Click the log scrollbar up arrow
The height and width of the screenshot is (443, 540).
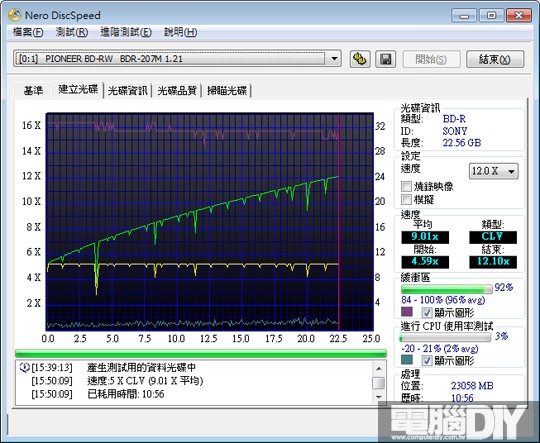[x=379, y=369]
